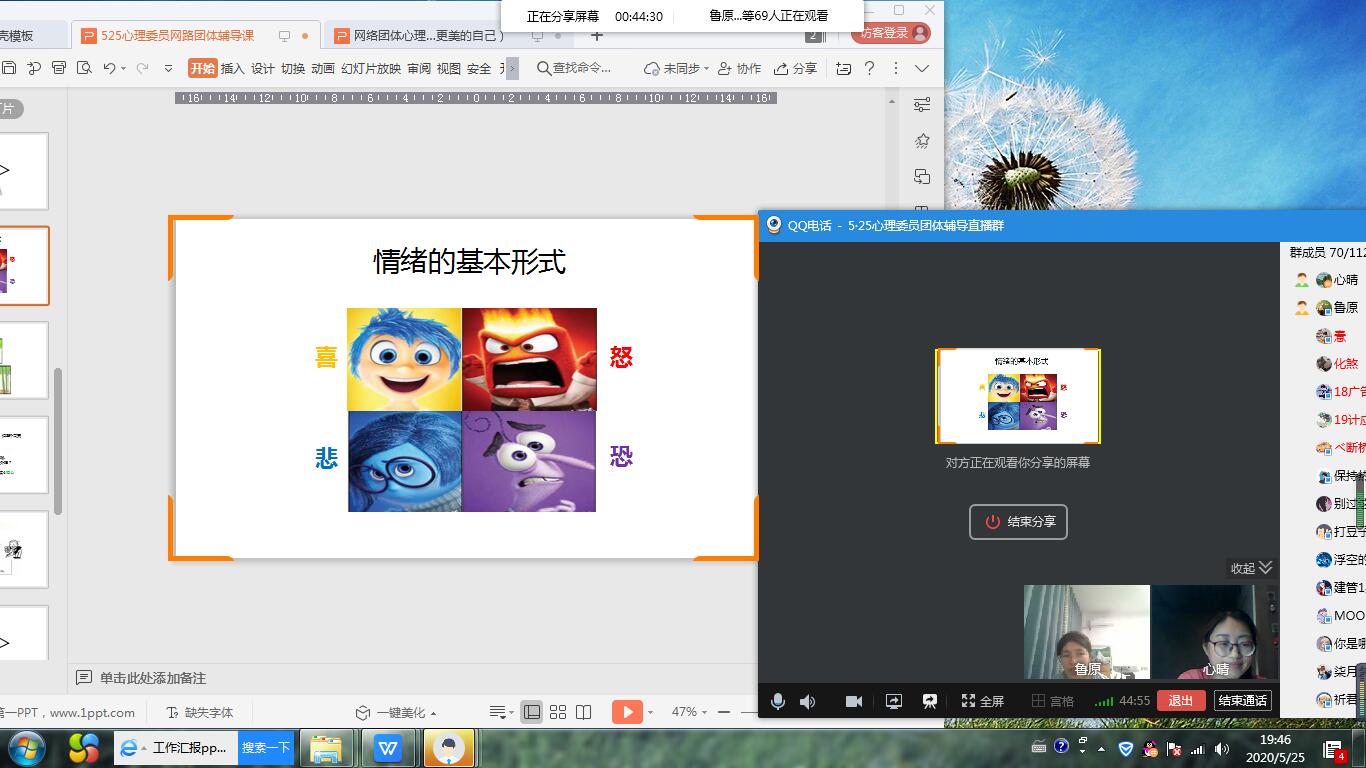Select the current slide thumbnail with orange border
This screenshot has width=1366, height=768.
pyautogui.click(x=23, y=265)
